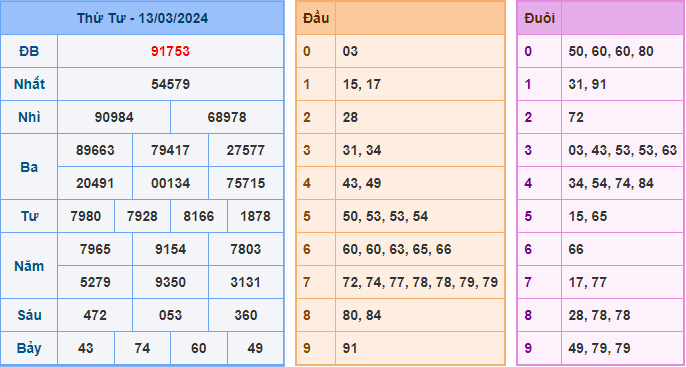Select third prize number 20491
This screenshot has height=367, width=686.
click(95, 183)
